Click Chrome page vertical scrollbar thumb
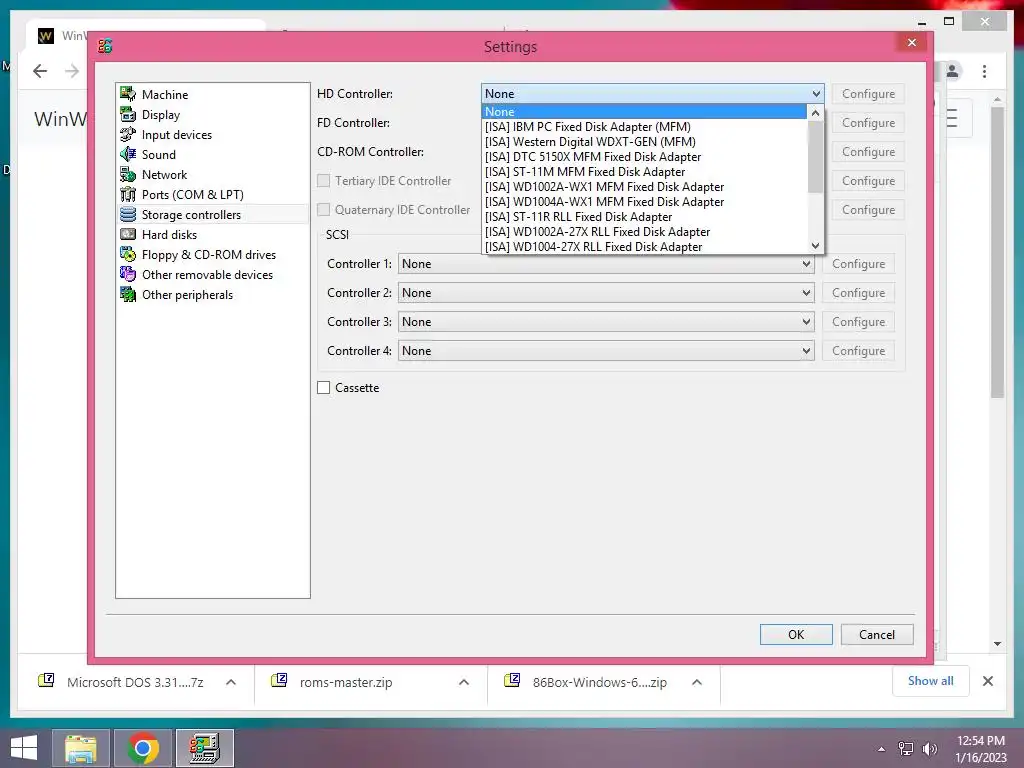Viewport: 1024px width, 768px height. coord(997,251)
